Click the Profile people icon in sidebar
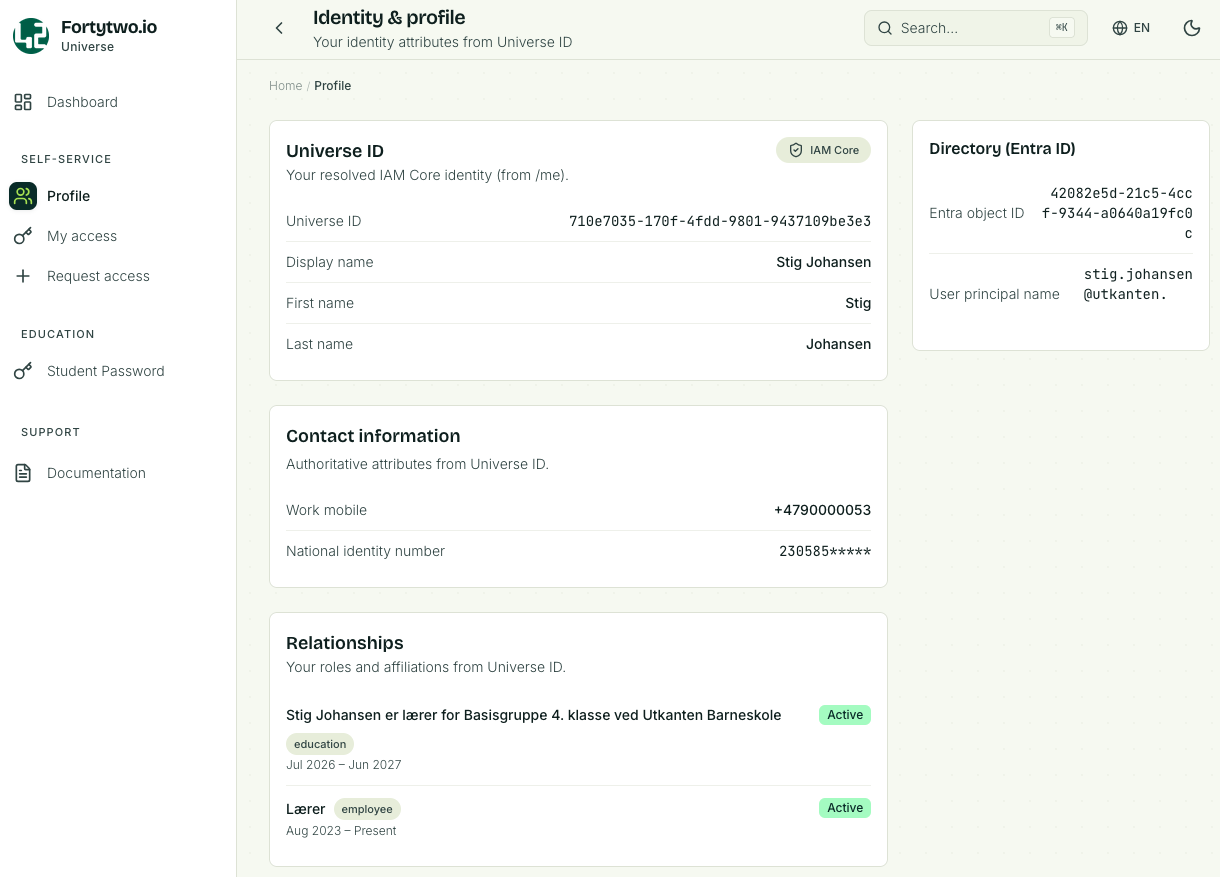This screenshot has width=1220, height=877. 23,196
